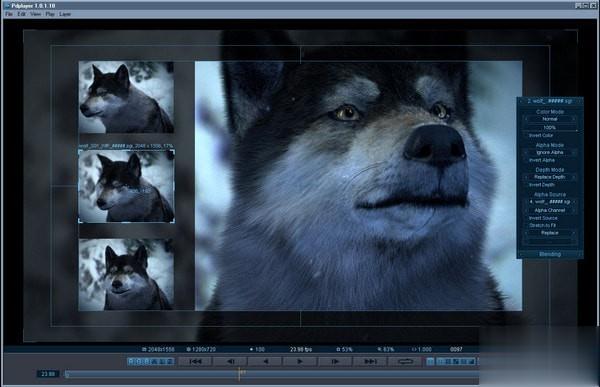Click the 2048x1556 source size readout
Image resolution: width=600 pixels, height=387 pixels.
pos(158,349)
